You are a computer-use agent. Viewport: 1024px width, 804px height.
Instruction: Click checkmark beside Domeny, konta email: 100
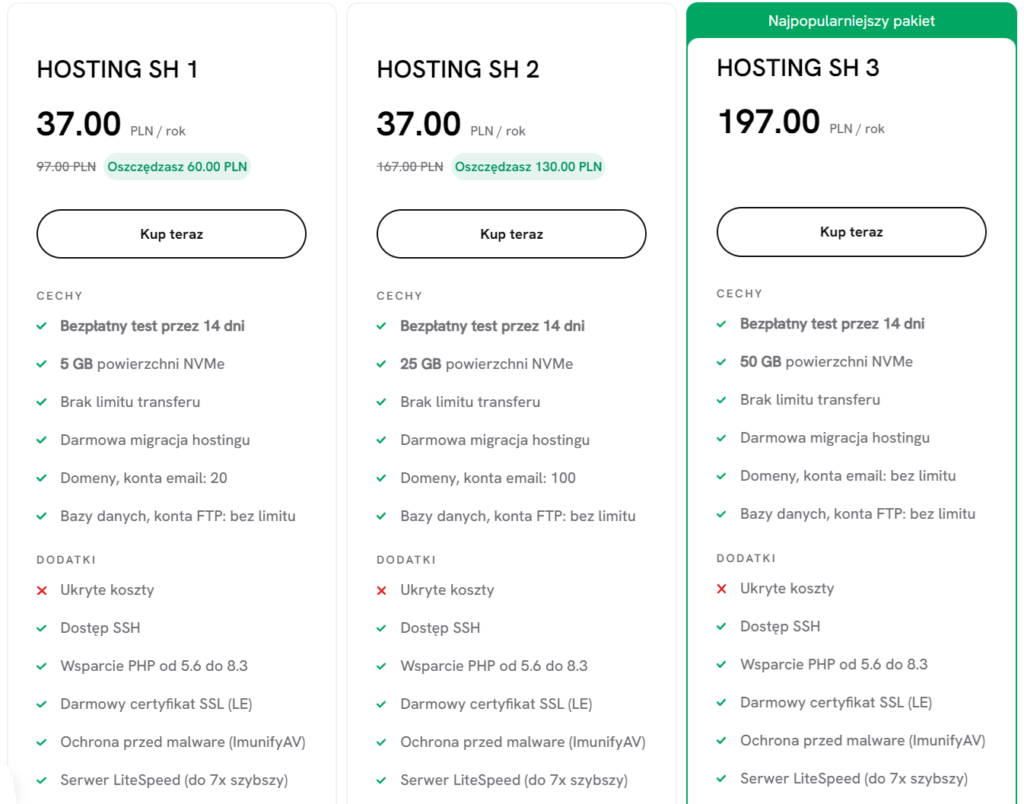(x=382, y=478)
